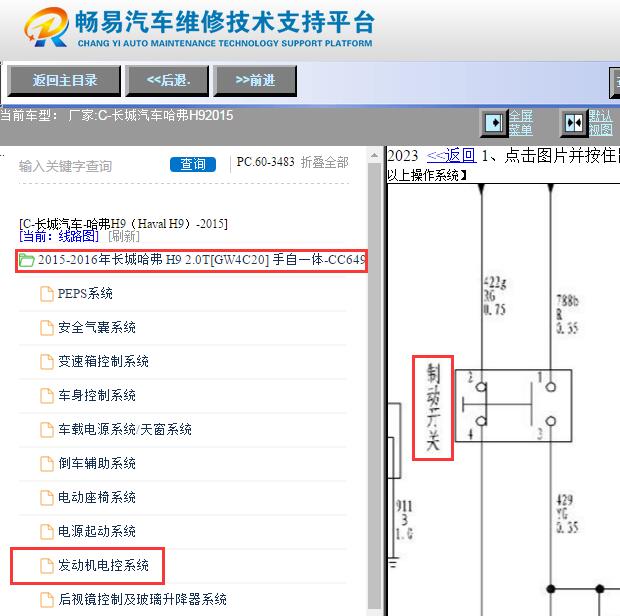Image resolution: width=620 pixels, height=616 pixels.
Task: Click the document icon beside 后视镜控制及玻璃升降器系统
Action: pyautogui.click(x=47, y=600)
